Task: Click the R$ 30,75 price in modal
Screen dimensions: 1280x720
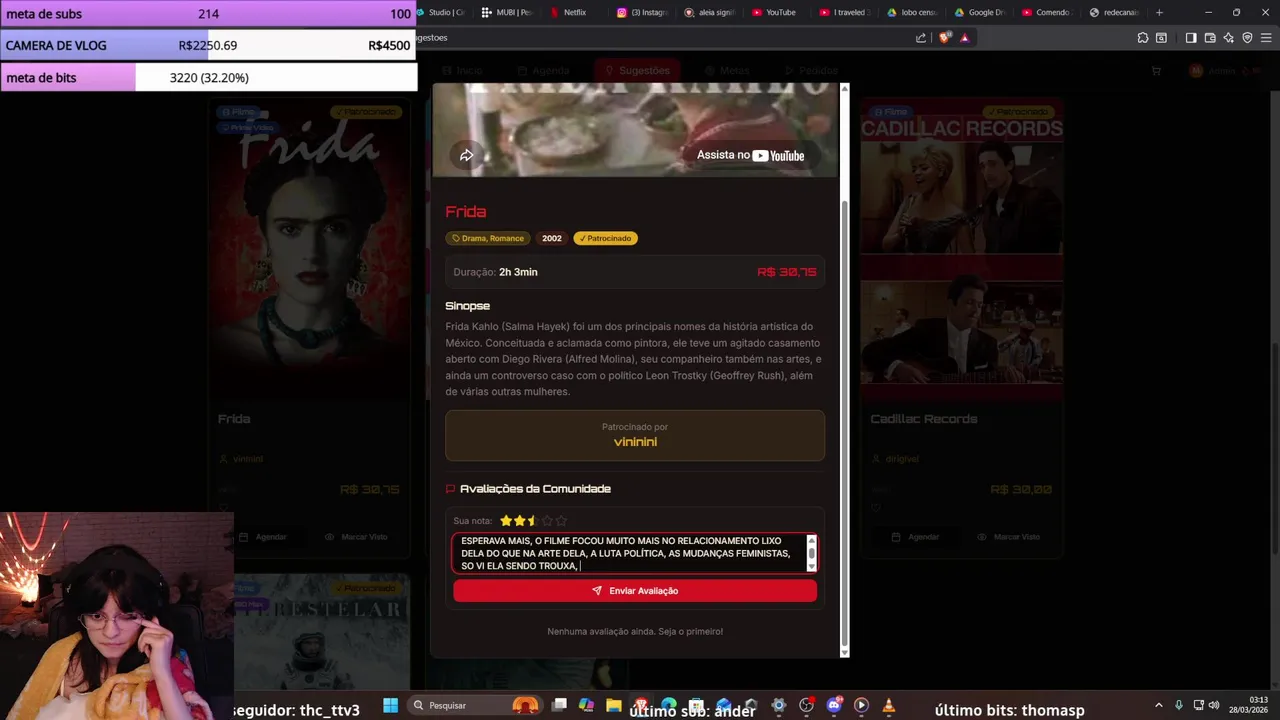Action: pyautogui.click(x=787, y=272)
